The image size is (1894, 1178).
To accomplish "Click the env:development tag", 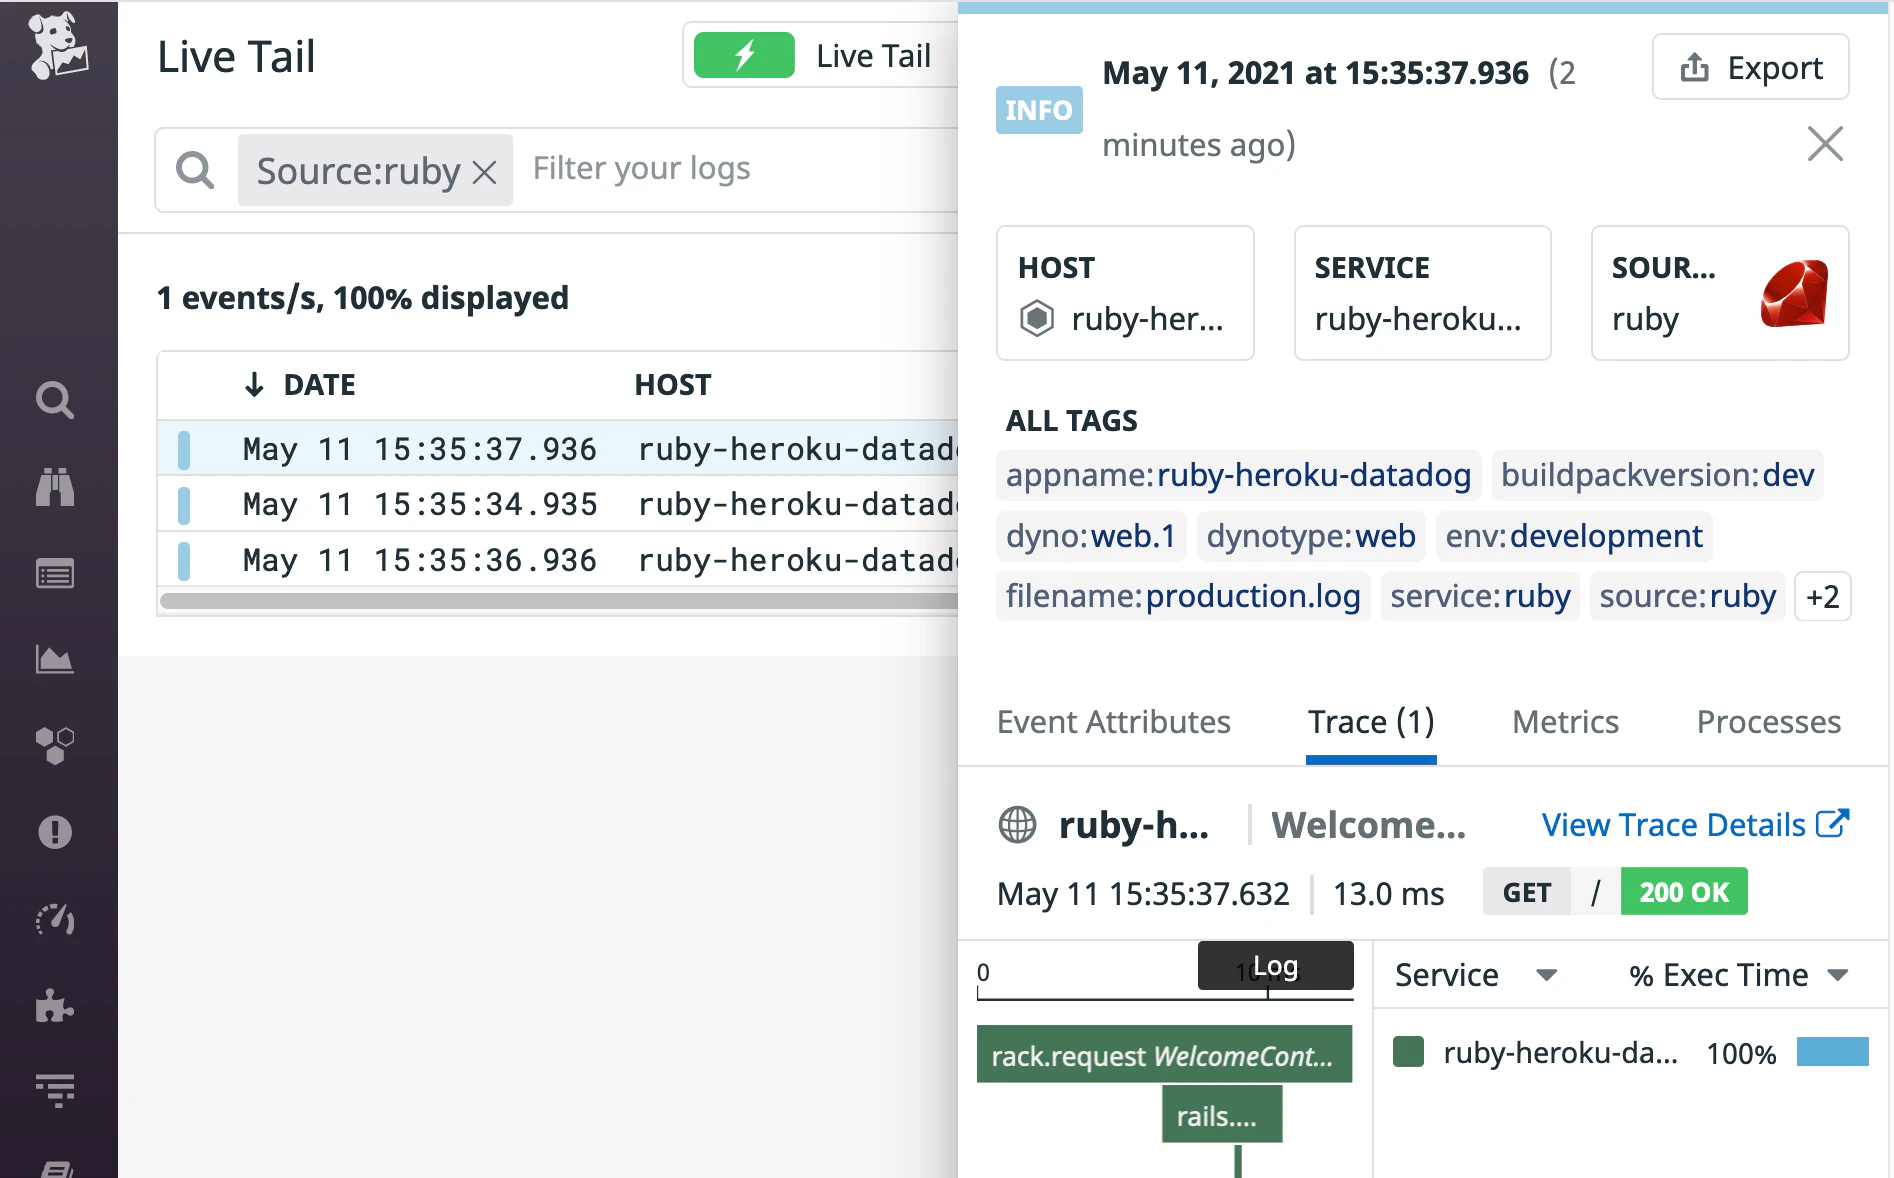I will [1574, 536].
